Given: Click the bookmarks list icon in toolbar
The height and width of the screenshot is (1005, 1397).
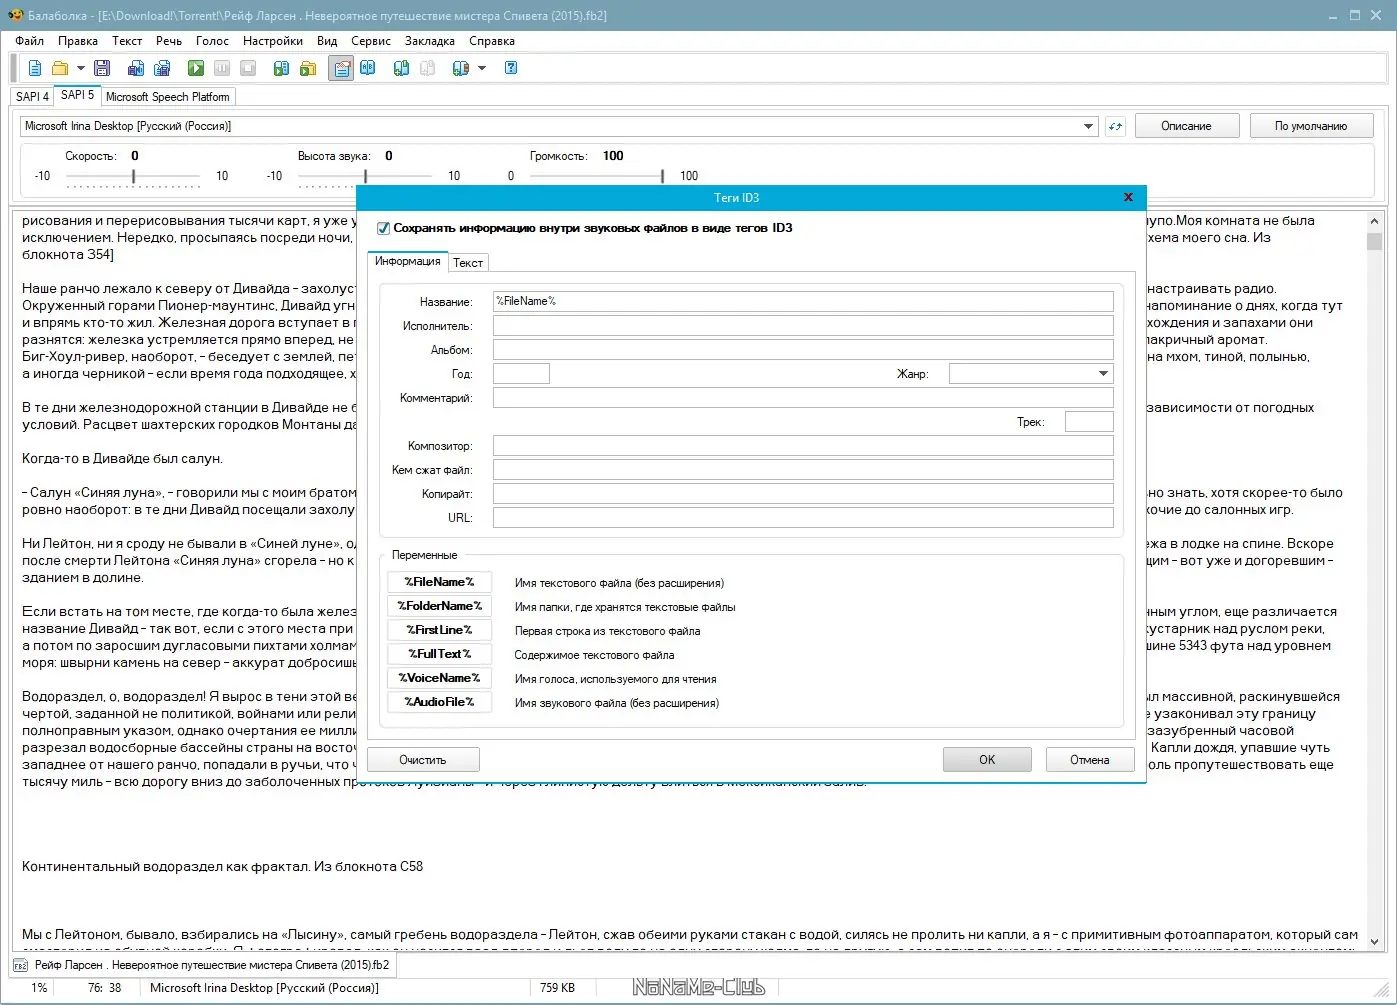Looking at the screenshot, I should [461, 68].
